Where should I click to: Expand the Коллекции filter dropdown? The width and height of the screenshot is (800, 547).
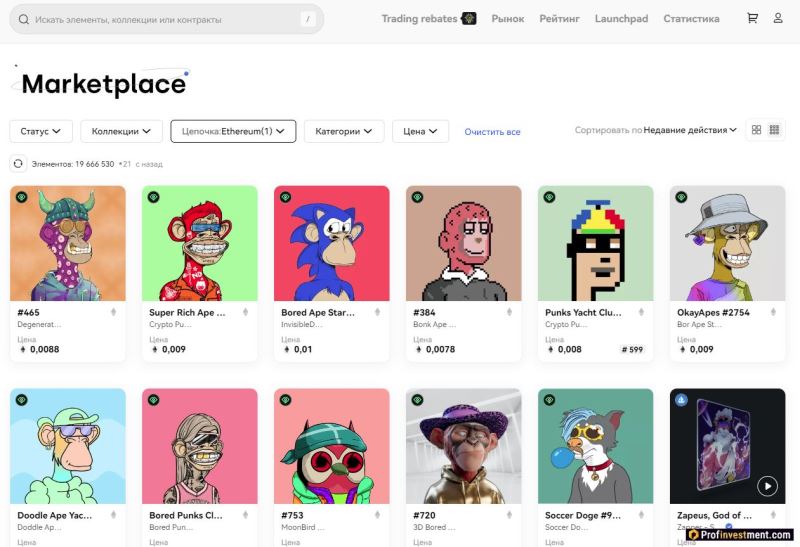(121, 131)
